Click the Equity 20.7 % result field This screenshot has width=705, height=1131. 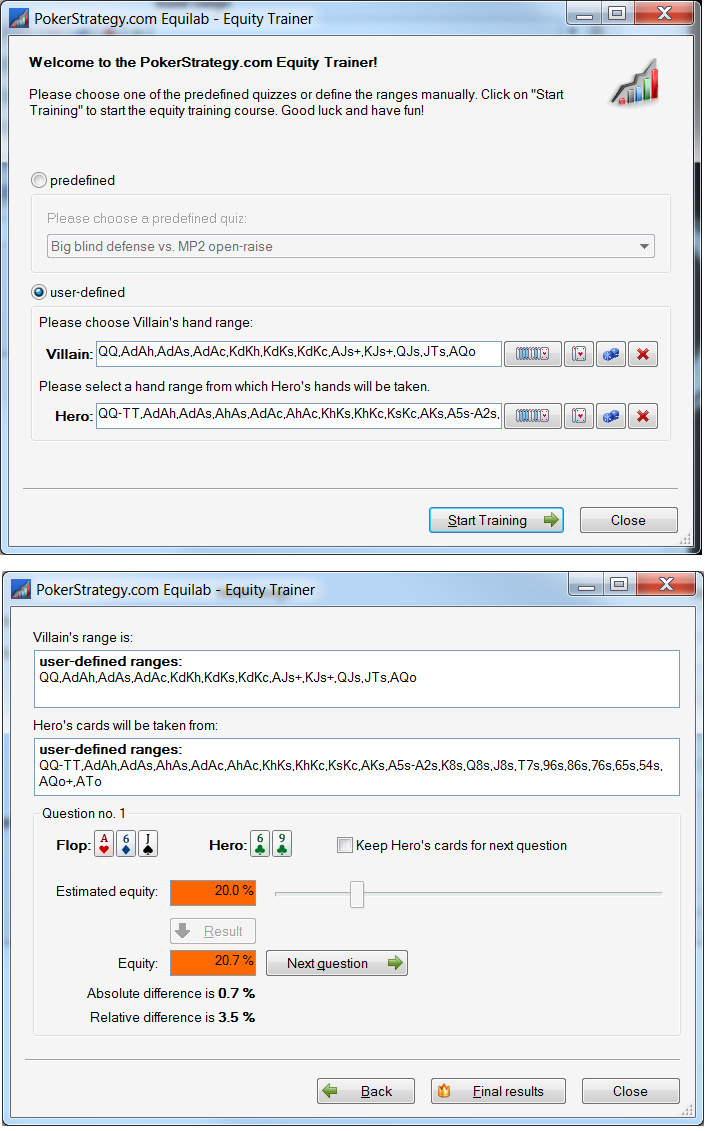point(213,962)
